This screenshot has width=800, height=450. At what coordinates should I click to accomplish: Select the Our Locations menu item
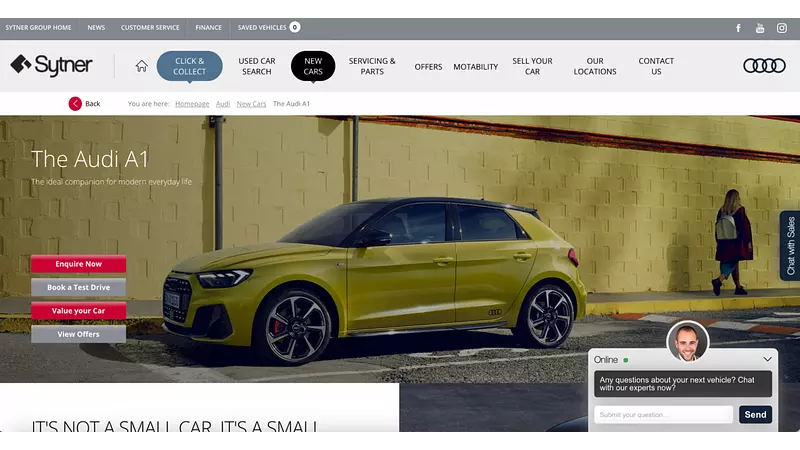[595, 66]
